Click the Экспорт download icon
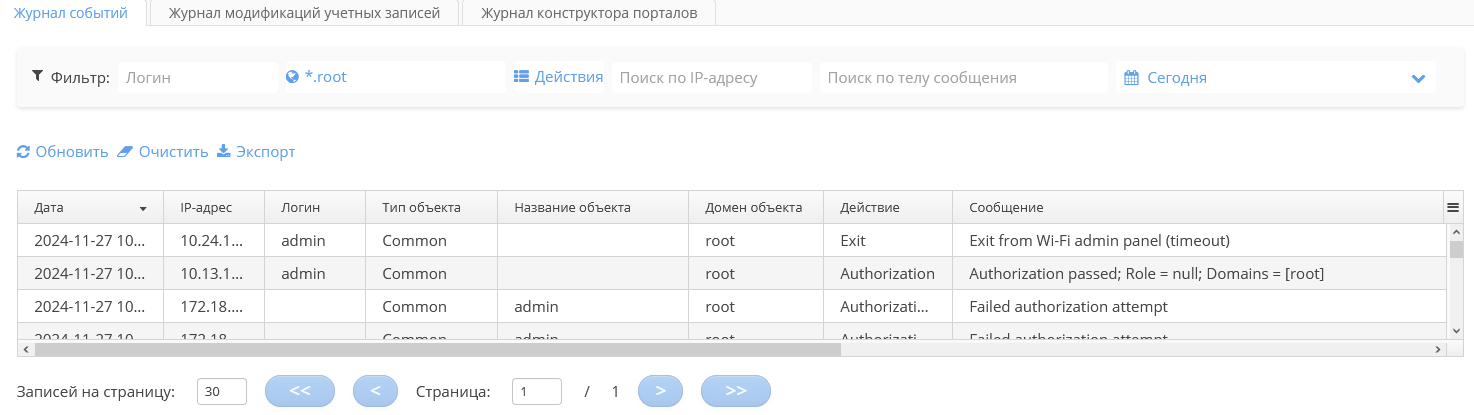The width and height of the screenshot is (1474, 415). [x=224, y=152]
